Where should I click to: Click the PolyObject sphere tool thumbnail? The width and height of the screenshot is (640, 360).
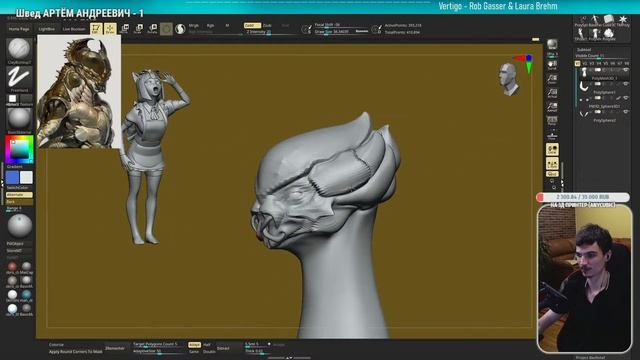(19, 226)
